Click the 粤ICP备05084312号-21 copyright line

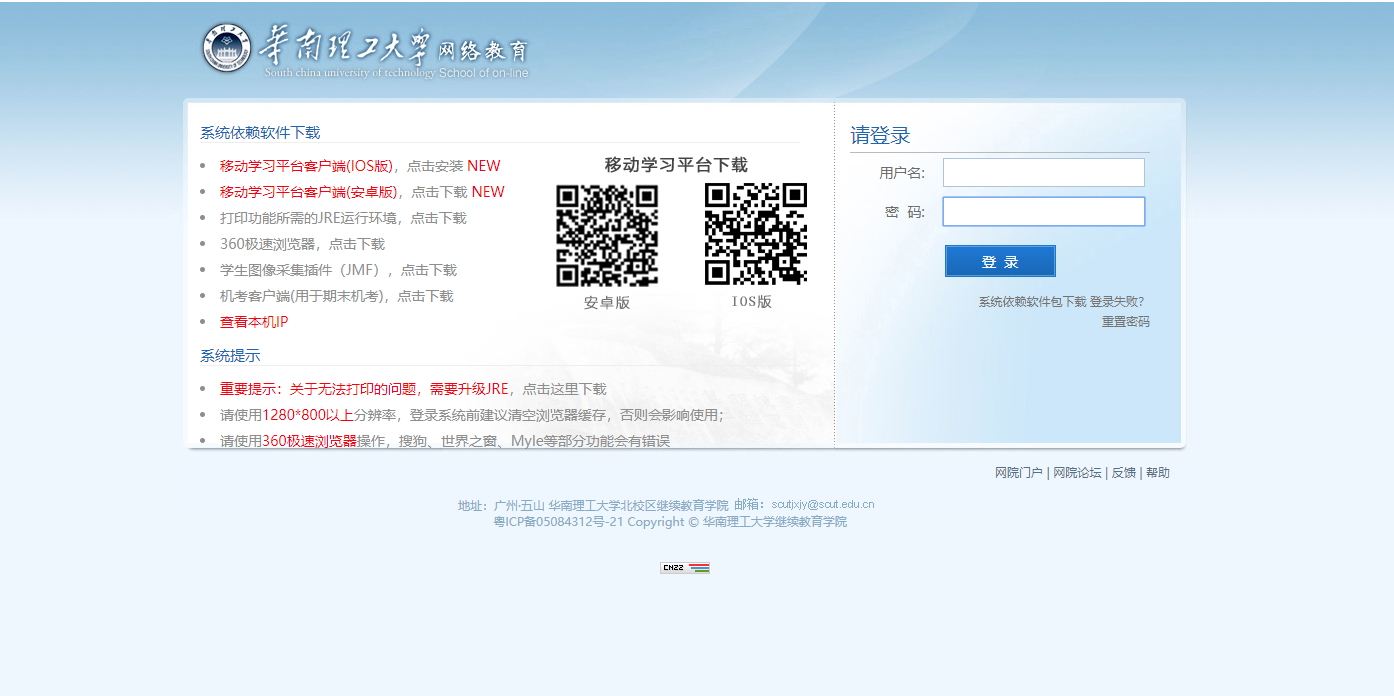tap(670, 522)
